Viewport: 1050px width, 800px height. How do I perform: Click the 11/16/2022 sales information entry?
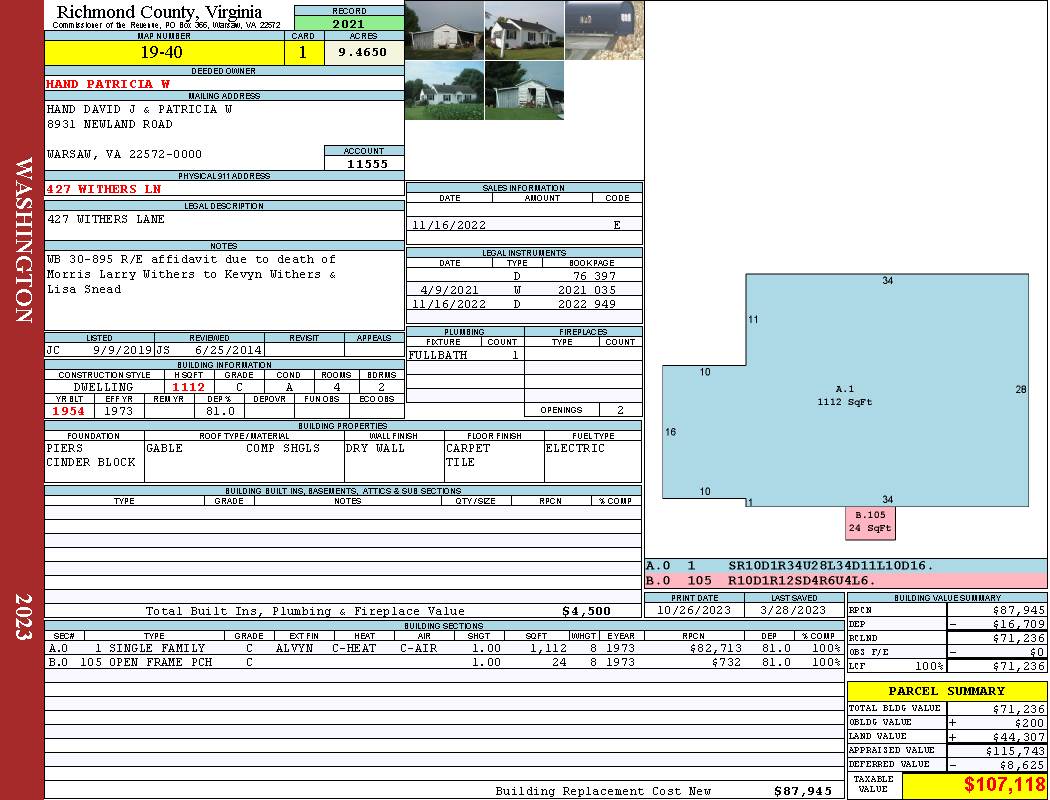(448, 225)
